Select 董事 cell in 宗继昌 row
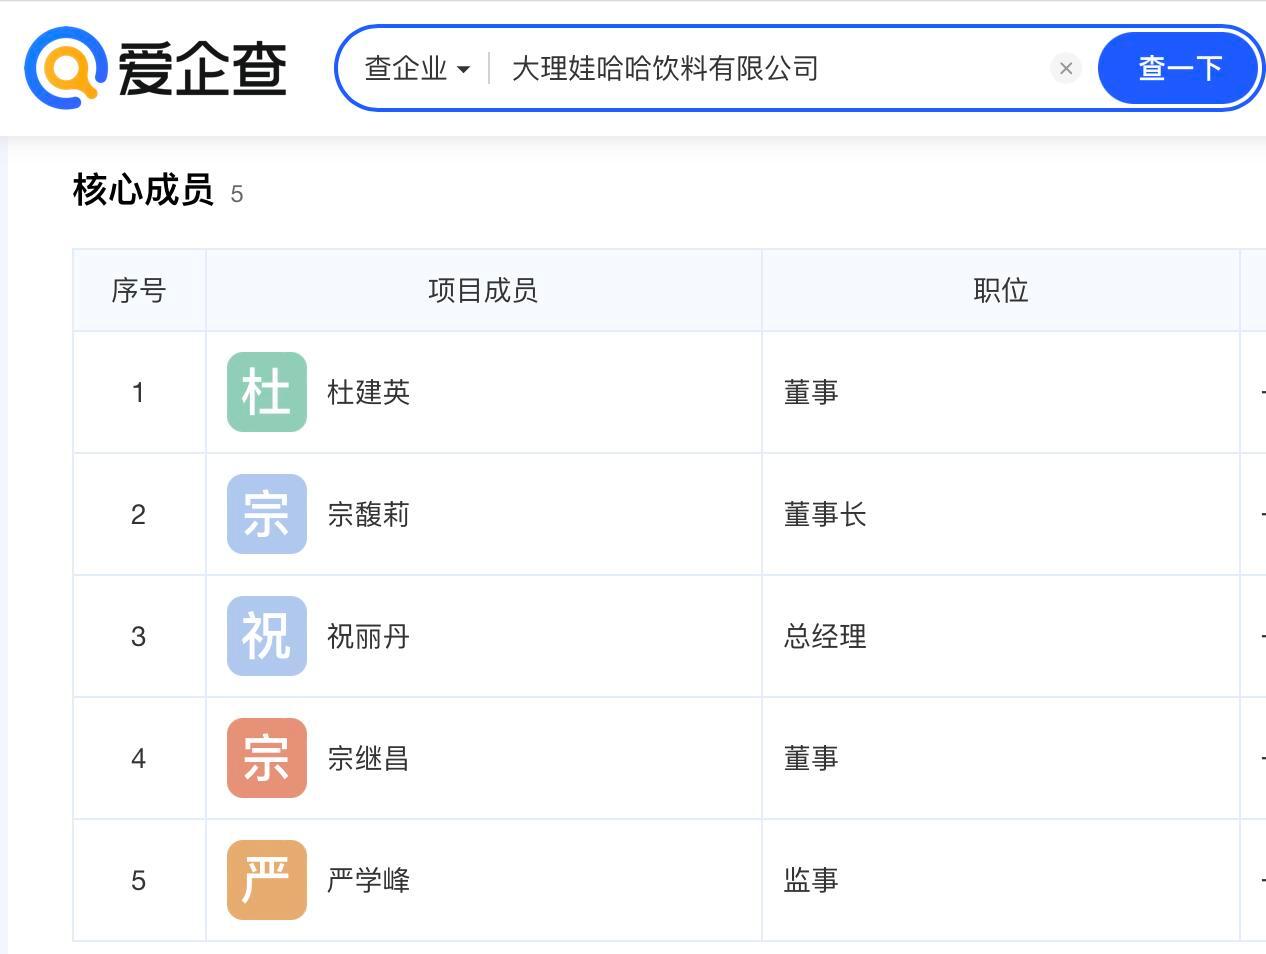This screenshot has height=954, width=1266. (x=1001, y=758)
